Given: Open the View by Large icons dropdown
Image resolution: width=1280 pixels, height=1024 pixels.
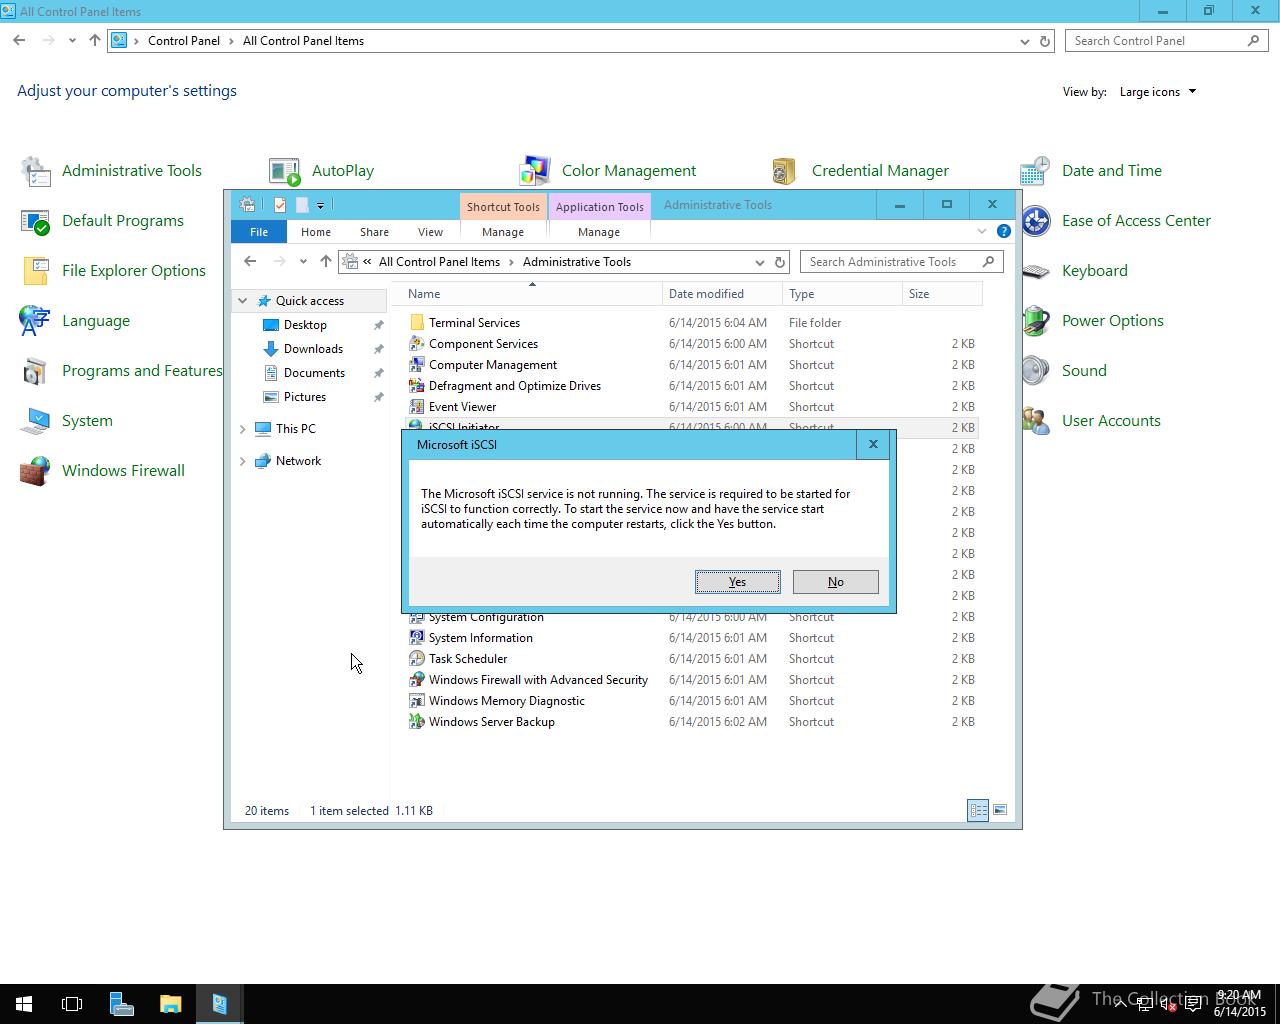Looking at the screenshot, I should point(1158,92).
